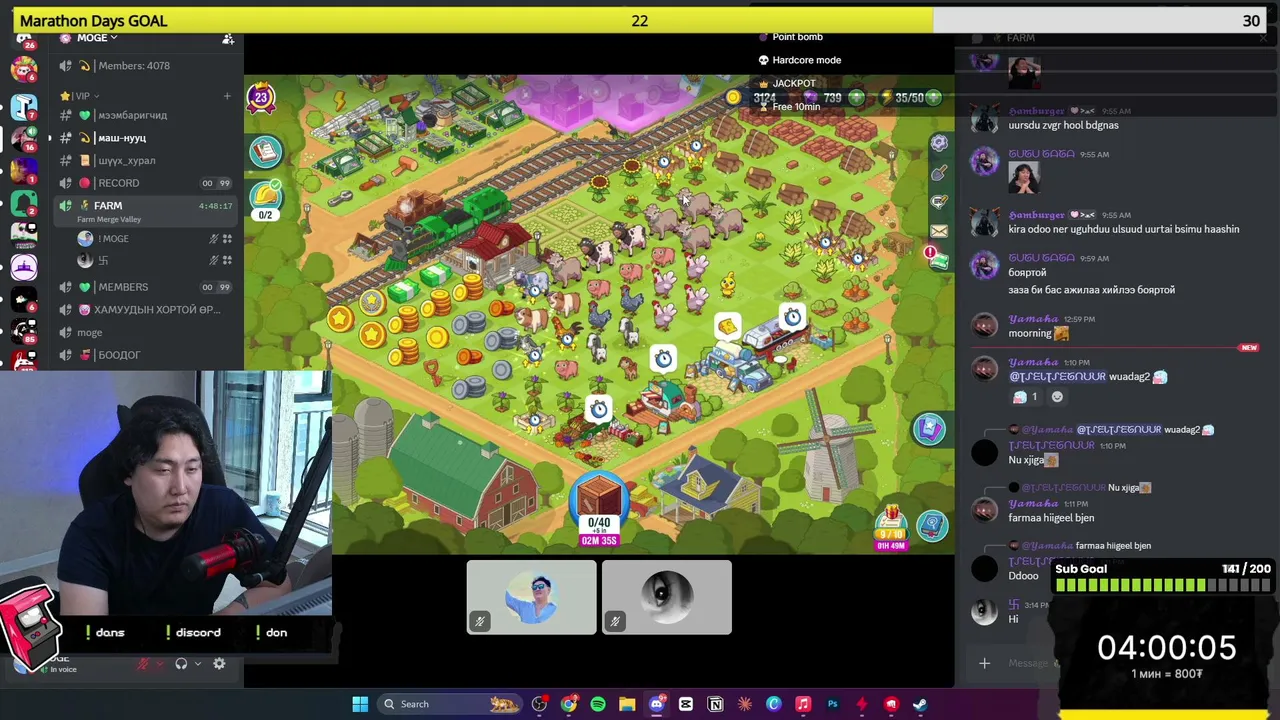The width and height of the screenshot is (1280, 720).
Task: Open File Explorer from the taskbar
Action: click(627, 704)
